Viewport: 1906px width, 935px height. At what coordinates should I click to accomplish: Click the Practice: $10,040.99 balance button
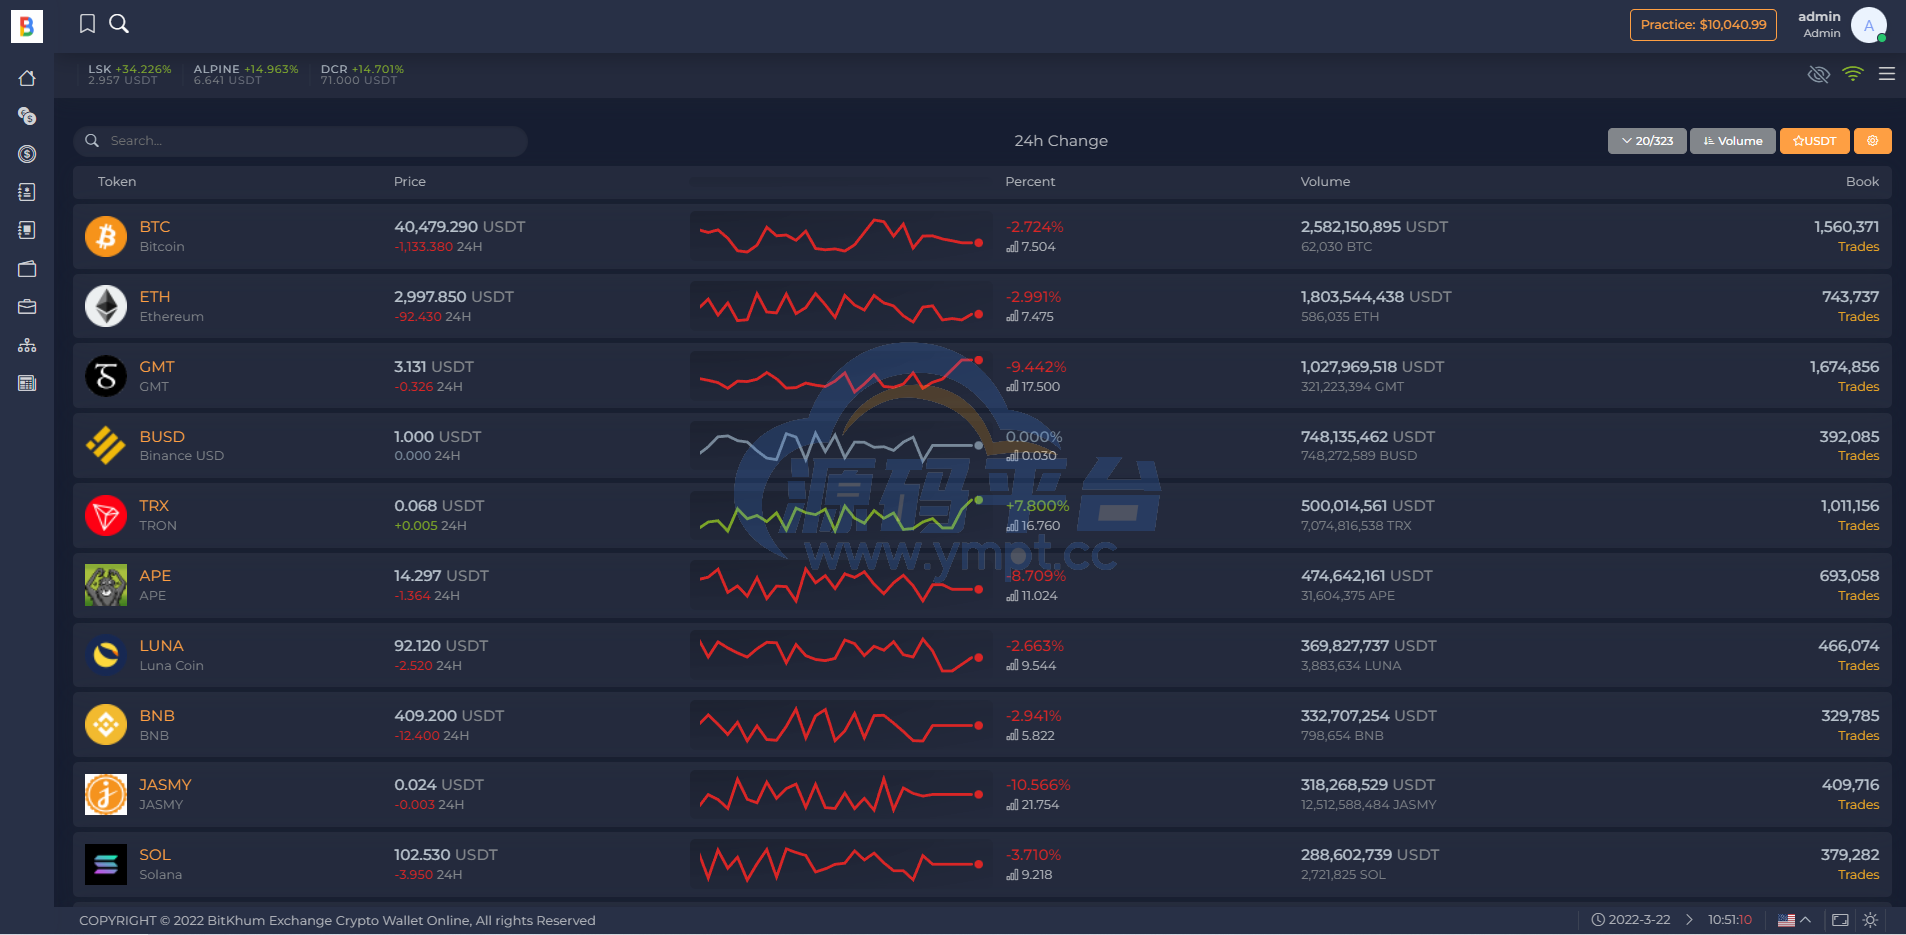(1703, 25)
